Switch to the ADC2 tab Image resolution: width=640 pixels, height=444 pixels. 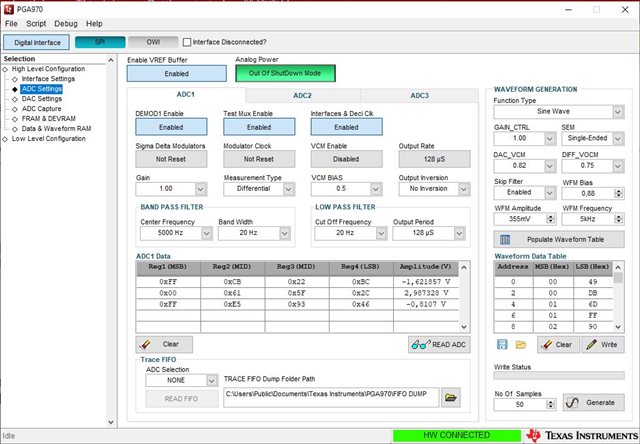pyautogui.click(x=302, y=95)
